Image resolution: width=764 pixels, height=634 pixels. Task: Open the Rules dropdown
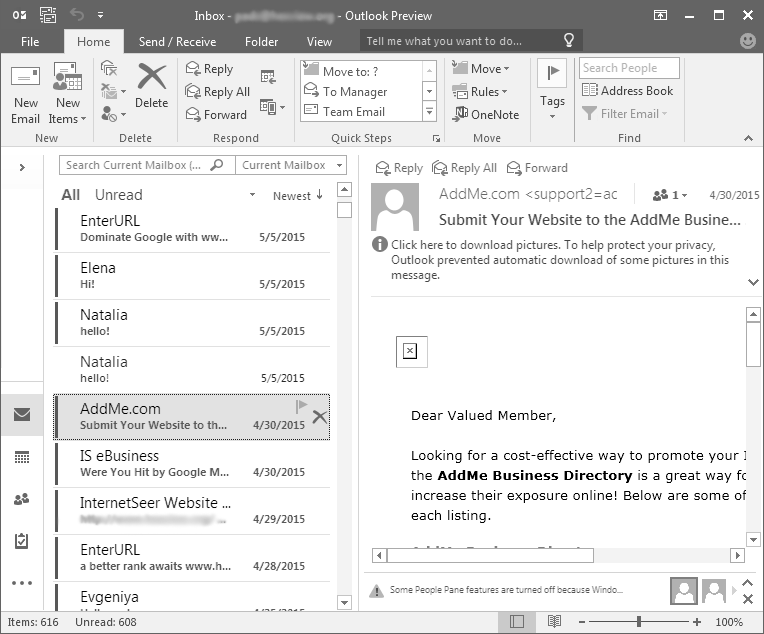click(x=479, y=92)
